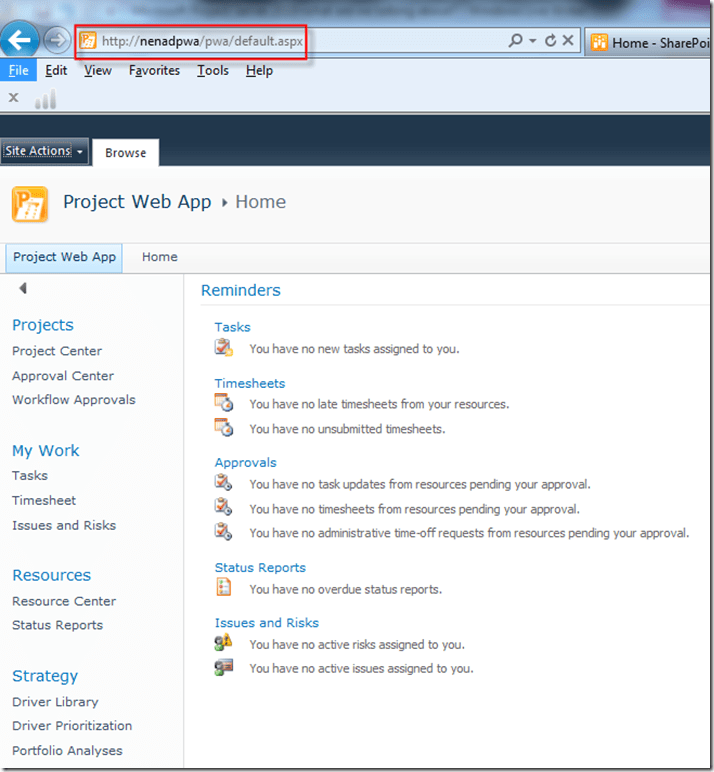Click the Tasks reminder icon
Viewport: 714px width, 772px height.
pyautogui.click(x=224, y=348)
